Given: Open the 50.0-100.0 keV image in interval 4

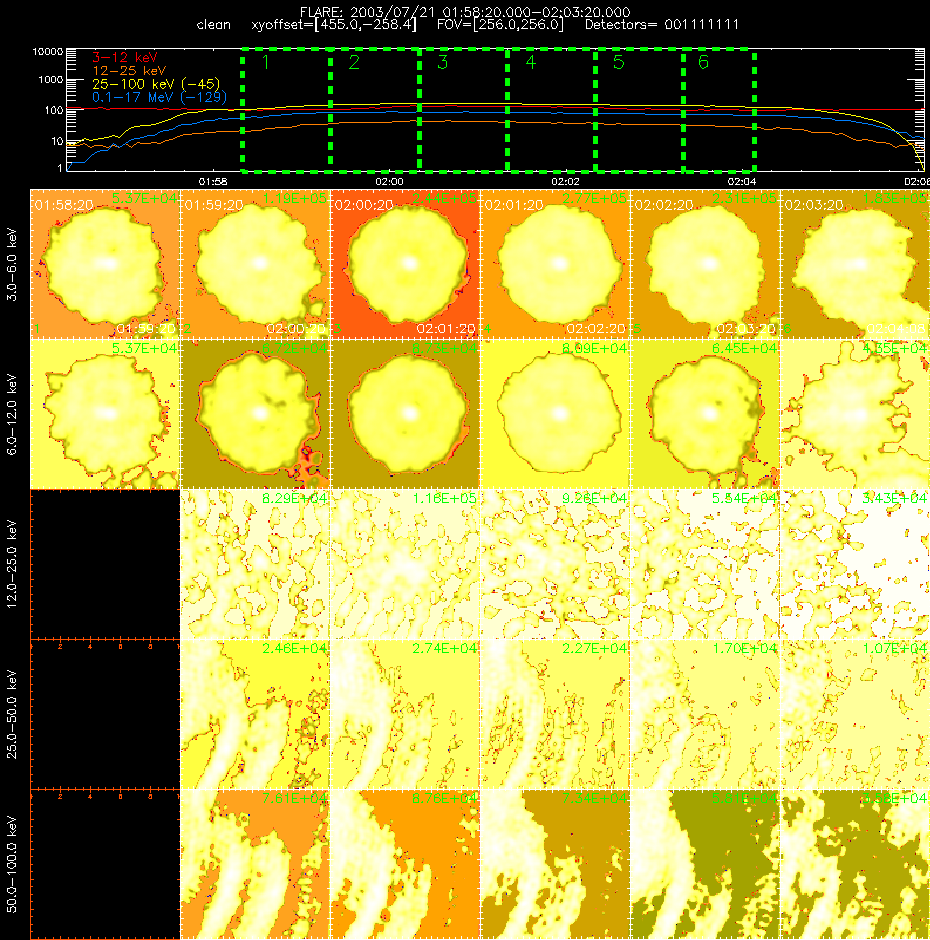Looking at the screenshot, I should [555, 864].
